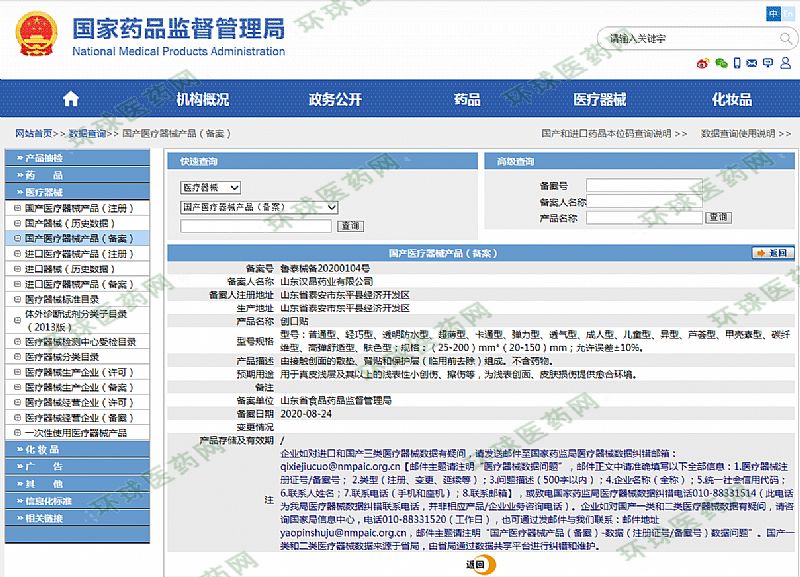Click the mobile phone icon

[x=736, y=63]
